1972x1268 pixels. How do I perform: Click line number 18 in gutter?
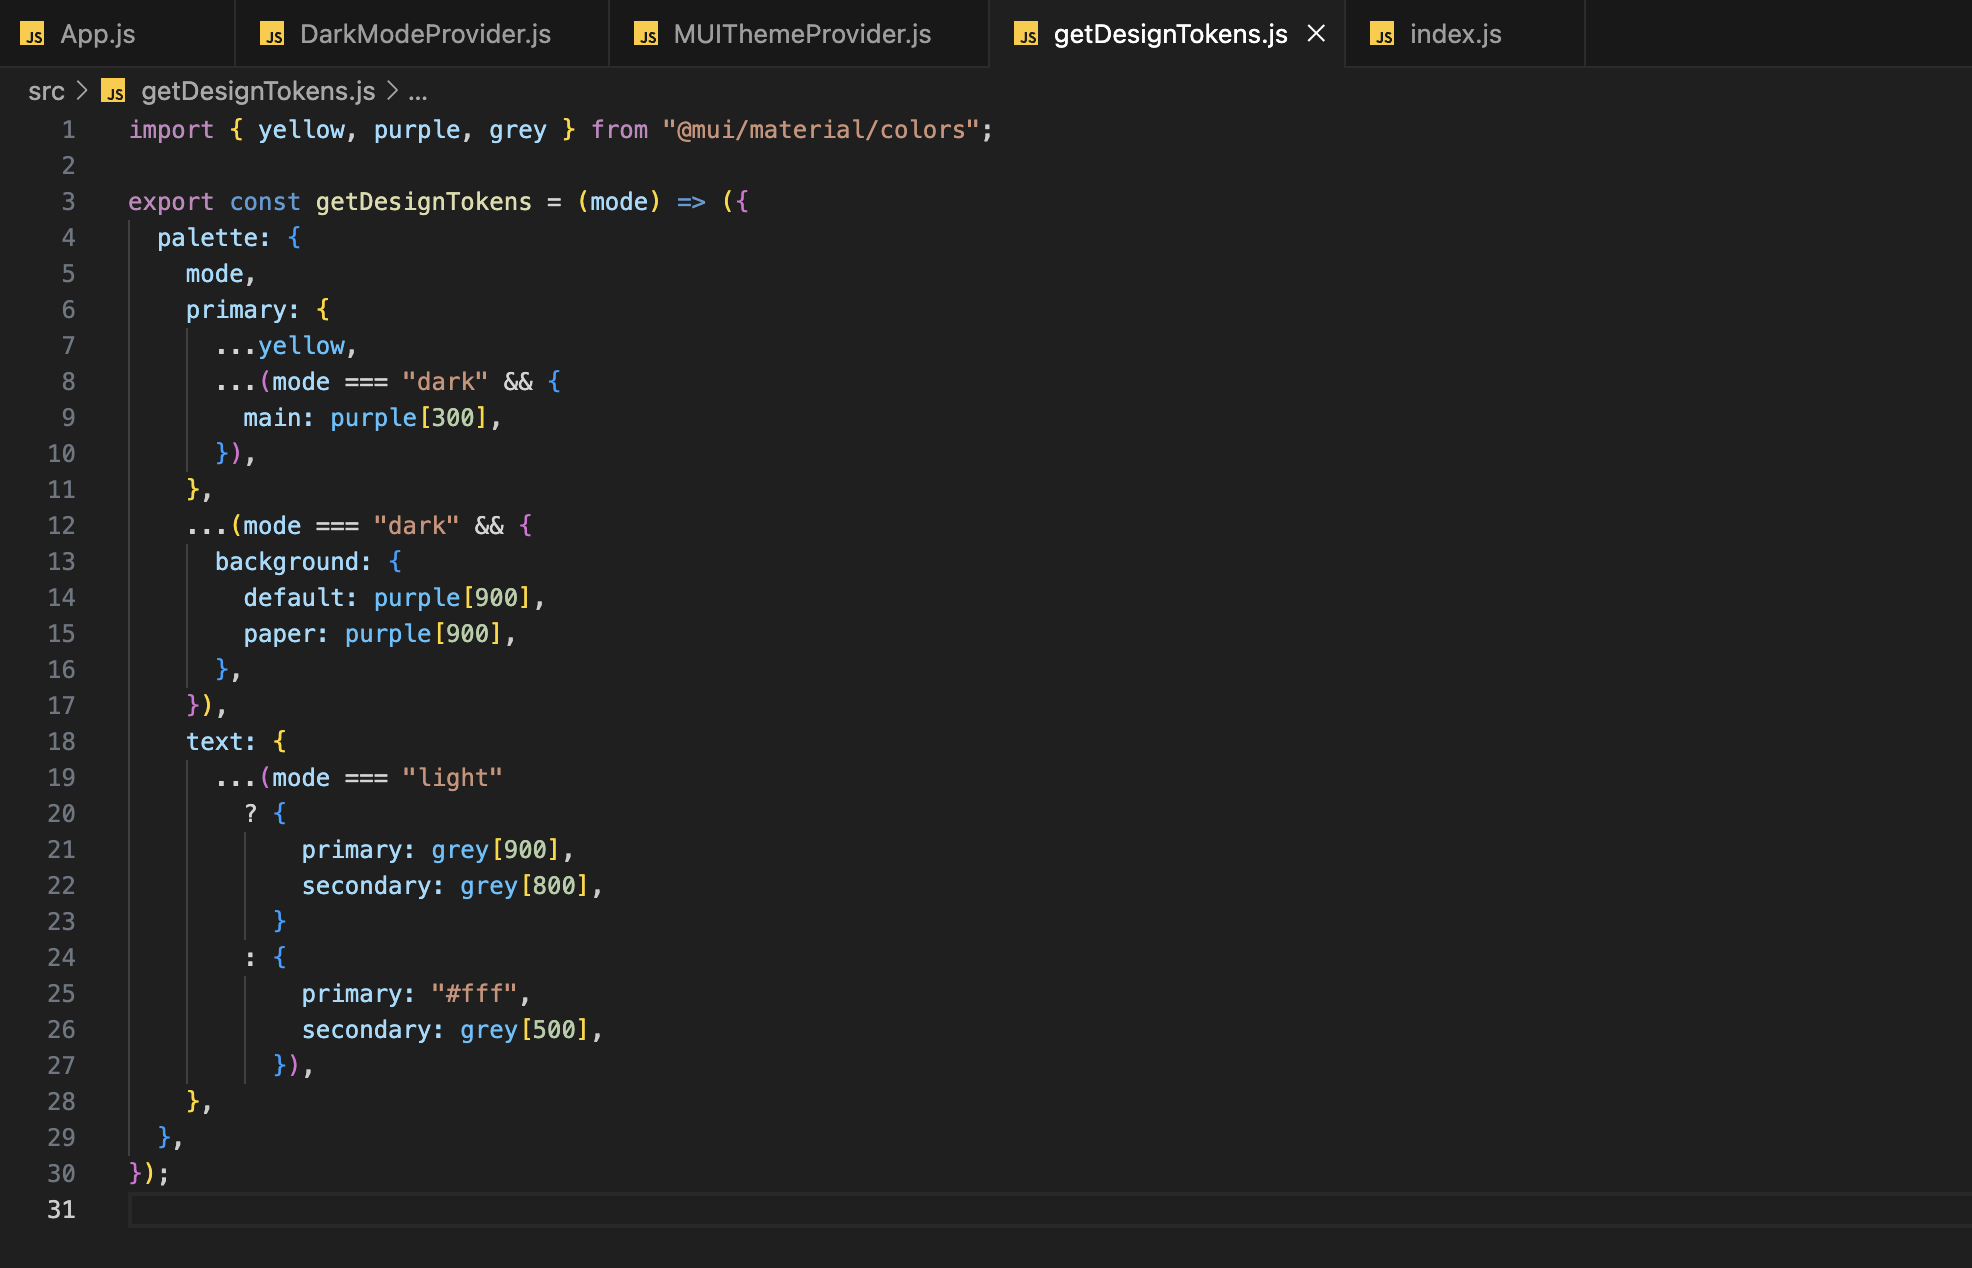click(61, 742)
